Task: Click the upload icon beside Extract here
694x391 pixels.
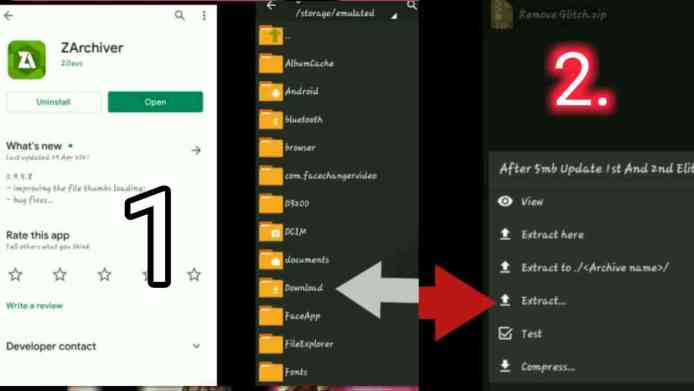Action: coord(505,234)
